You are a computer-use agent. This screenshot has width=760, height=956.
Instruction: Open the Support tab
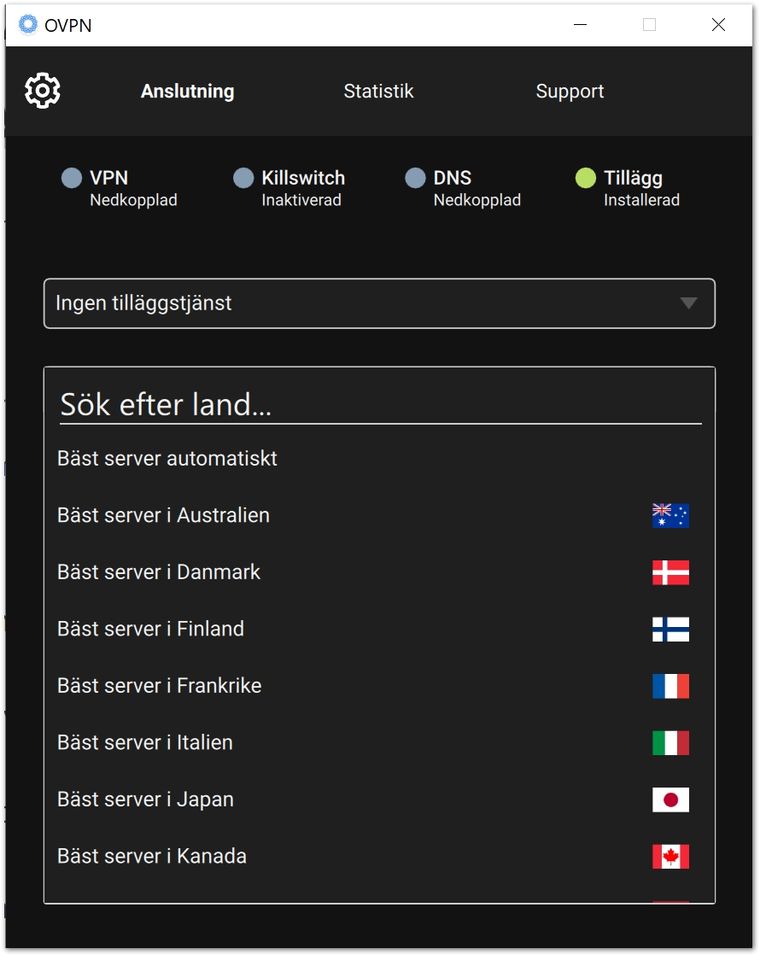570,91
